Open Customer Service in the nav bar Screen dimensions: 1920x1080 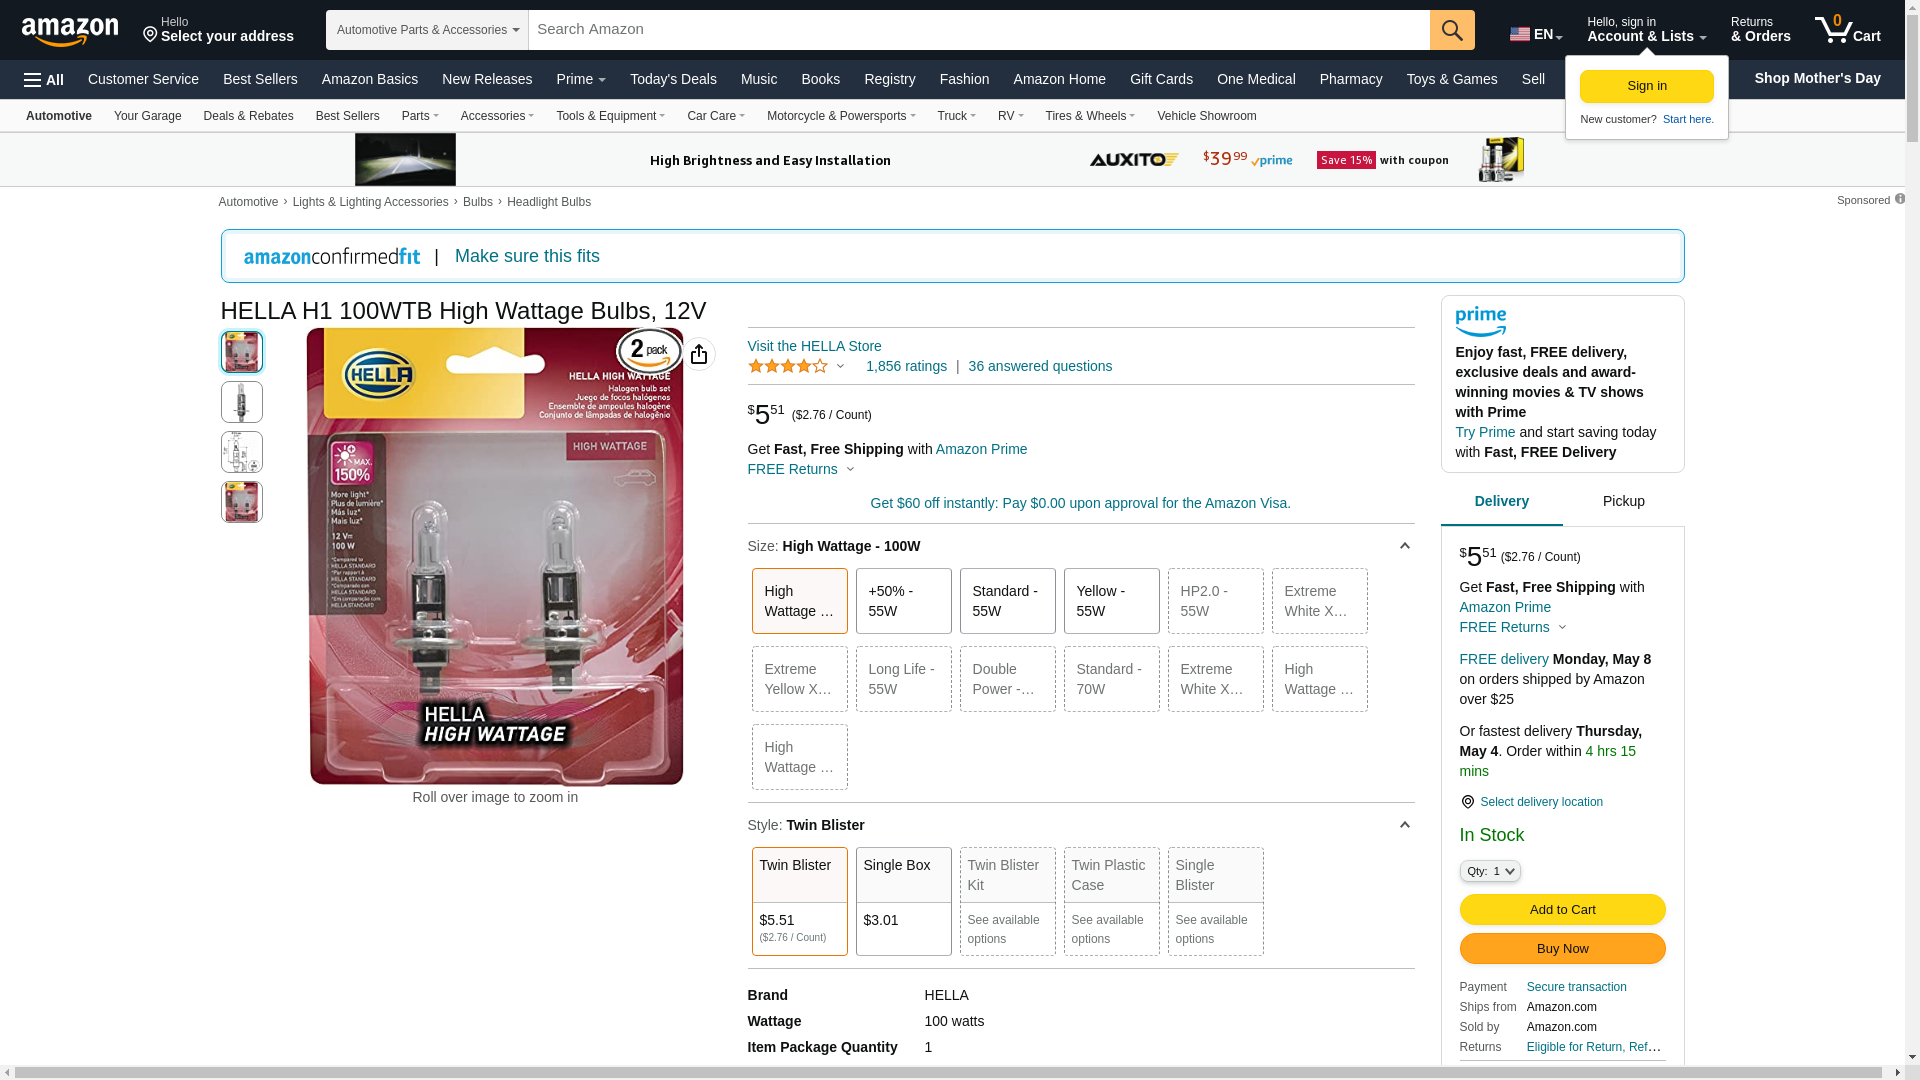[x=143, y=79]
